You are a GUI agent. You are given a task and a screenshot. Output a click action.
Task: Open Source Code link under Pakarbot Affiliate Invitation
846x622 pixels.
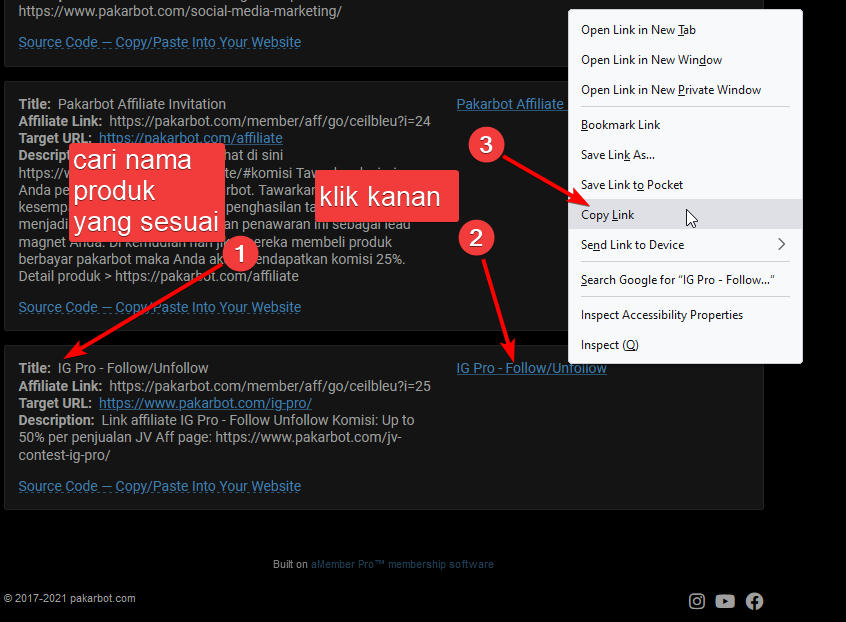tap(160, 307)
